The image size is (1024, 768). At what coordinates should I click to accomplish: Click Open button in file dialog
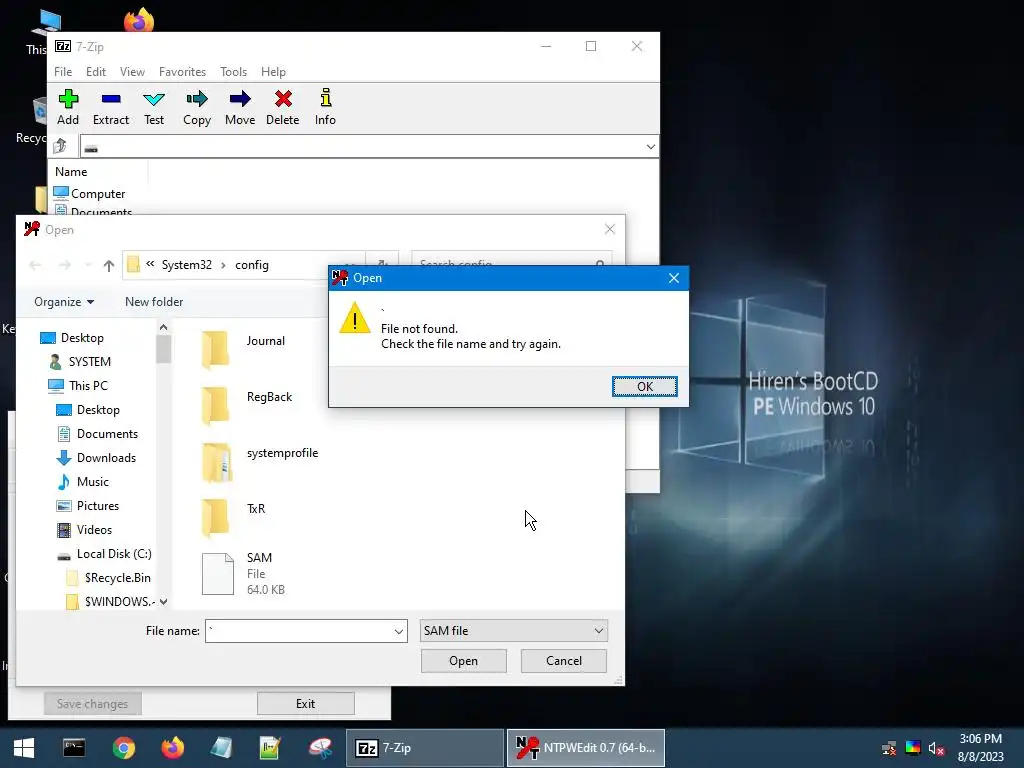pyautogui.click(x=464, y=661)
